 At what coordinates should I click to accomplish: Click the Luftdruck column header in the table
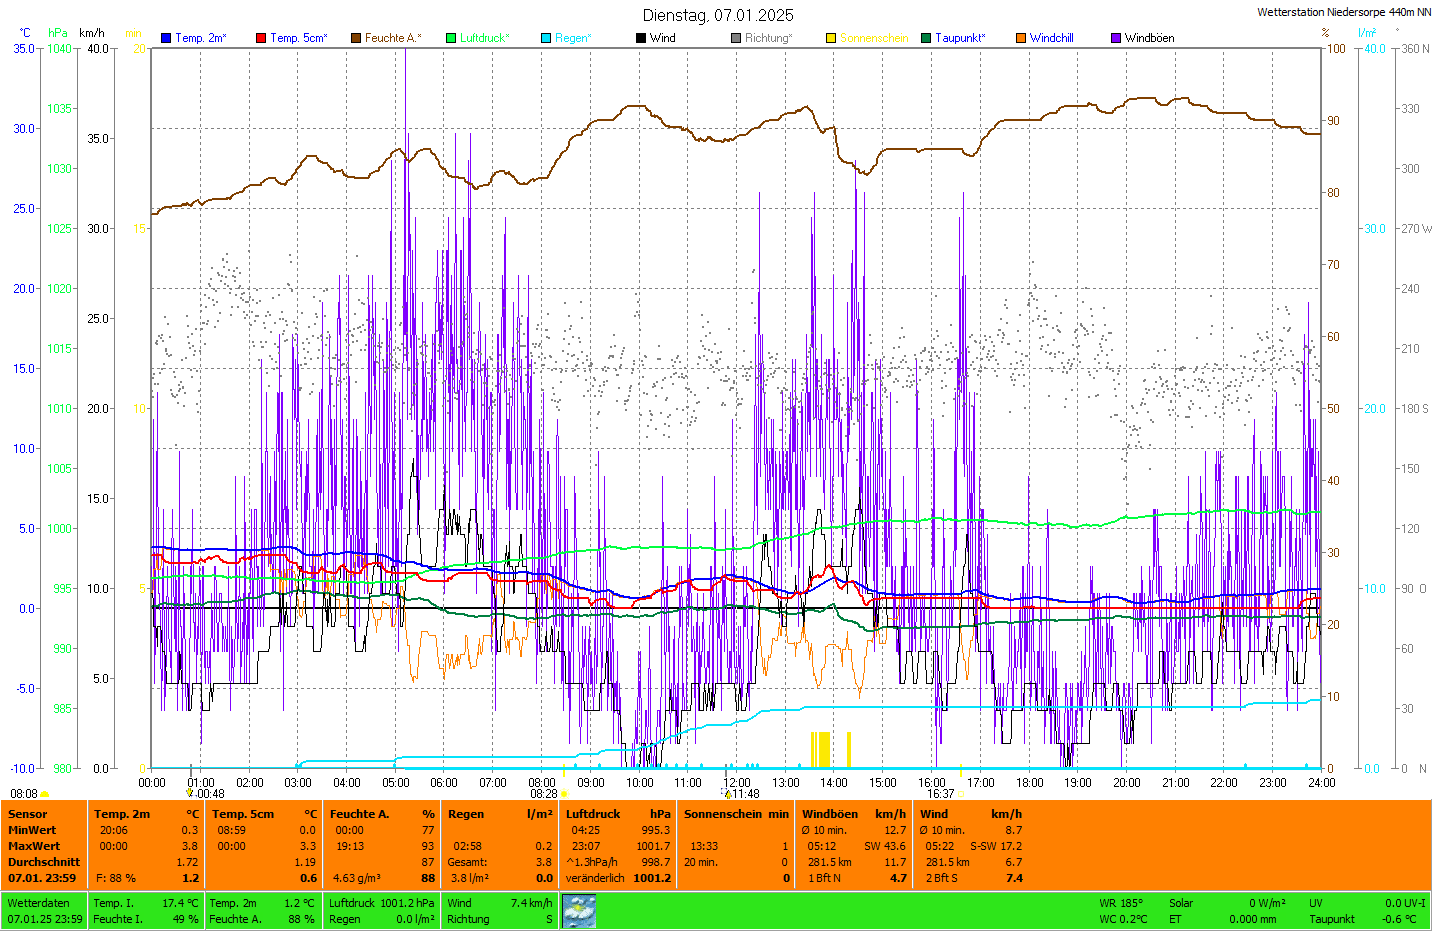(x=593, y=814)
